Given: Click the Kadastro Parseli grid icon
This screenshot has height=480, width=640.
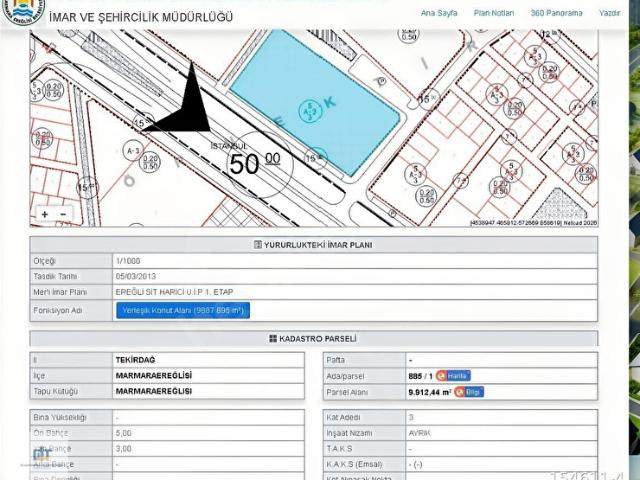Looking at the screenshot, I should click(273, 338).
